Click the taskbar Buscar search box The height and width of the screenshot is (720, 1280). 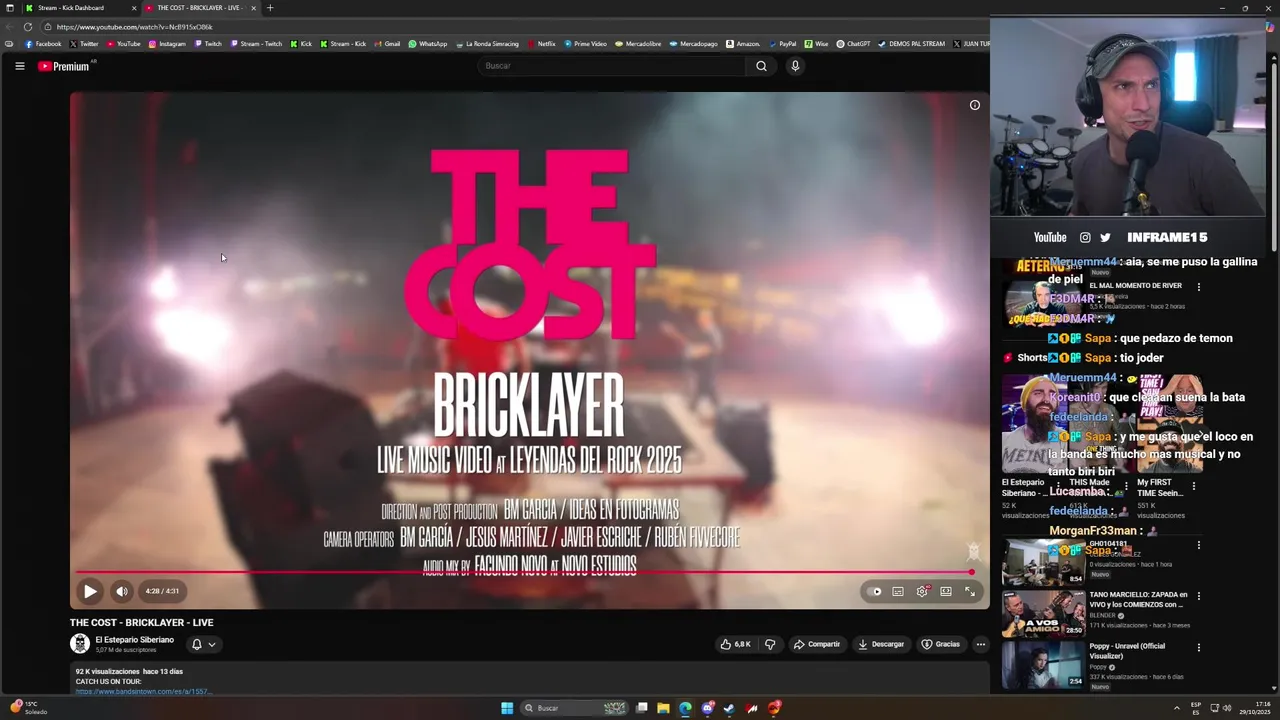click(x=576, y=708)
